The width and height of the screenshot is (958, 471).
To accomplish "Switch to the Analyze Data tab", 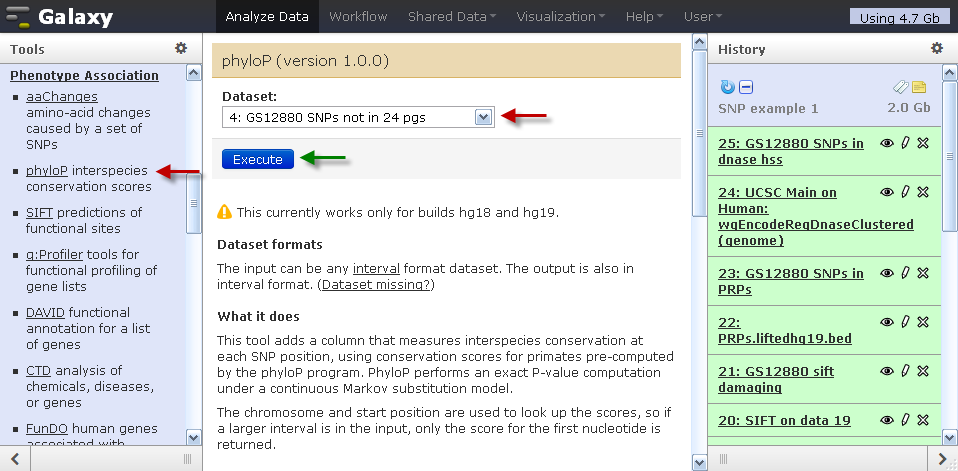I will click(267, 16).
